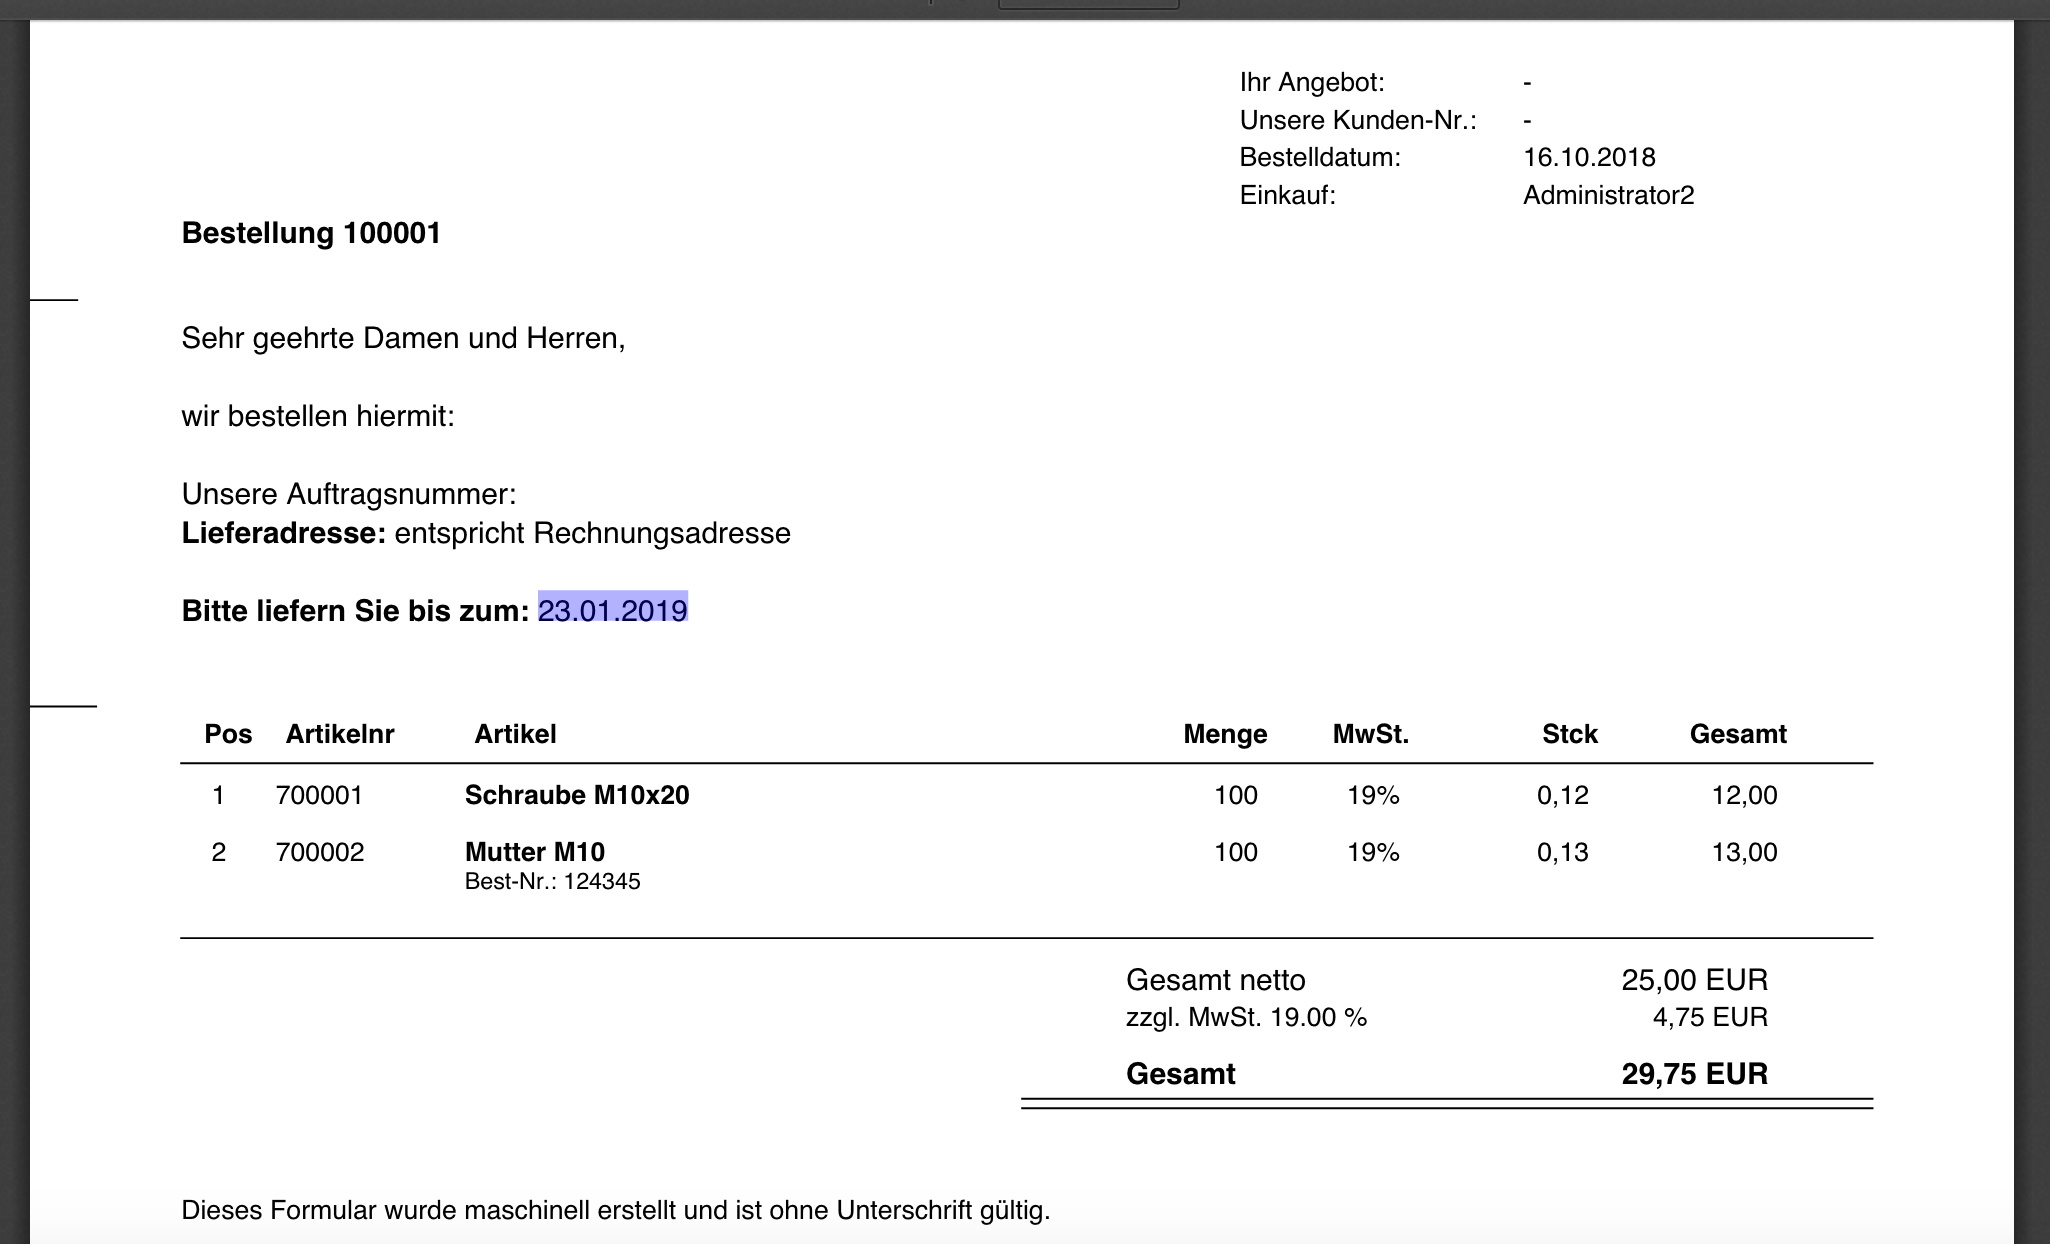Click the Lieferadresse label

pyautogui.click(x=283, y=533)
